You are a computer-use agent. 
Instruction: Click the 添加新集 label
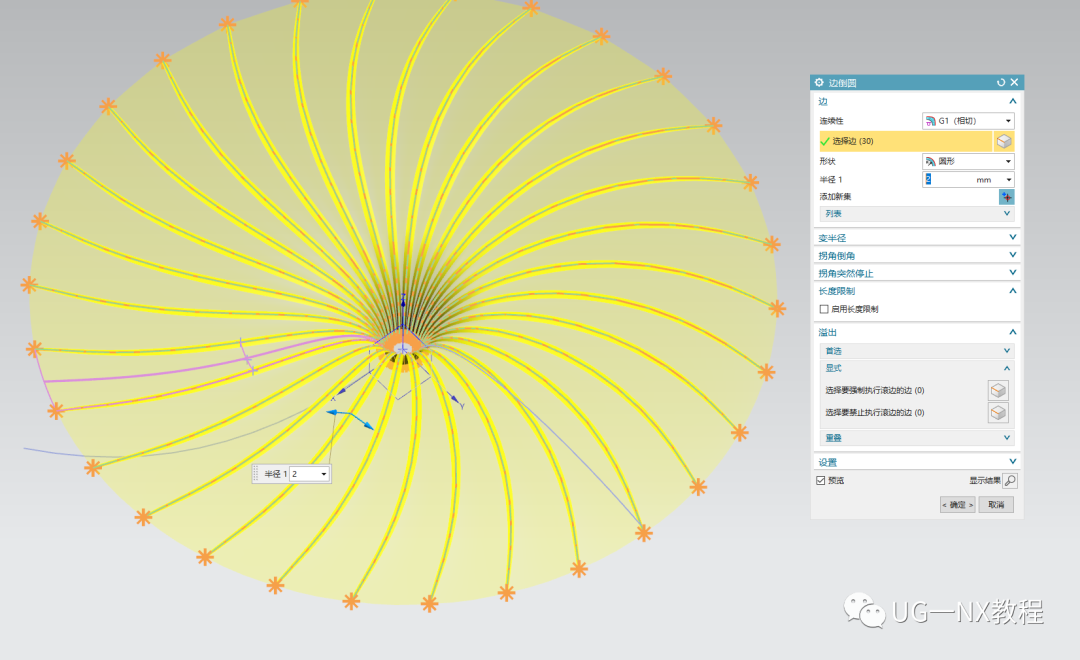point(835,197)
